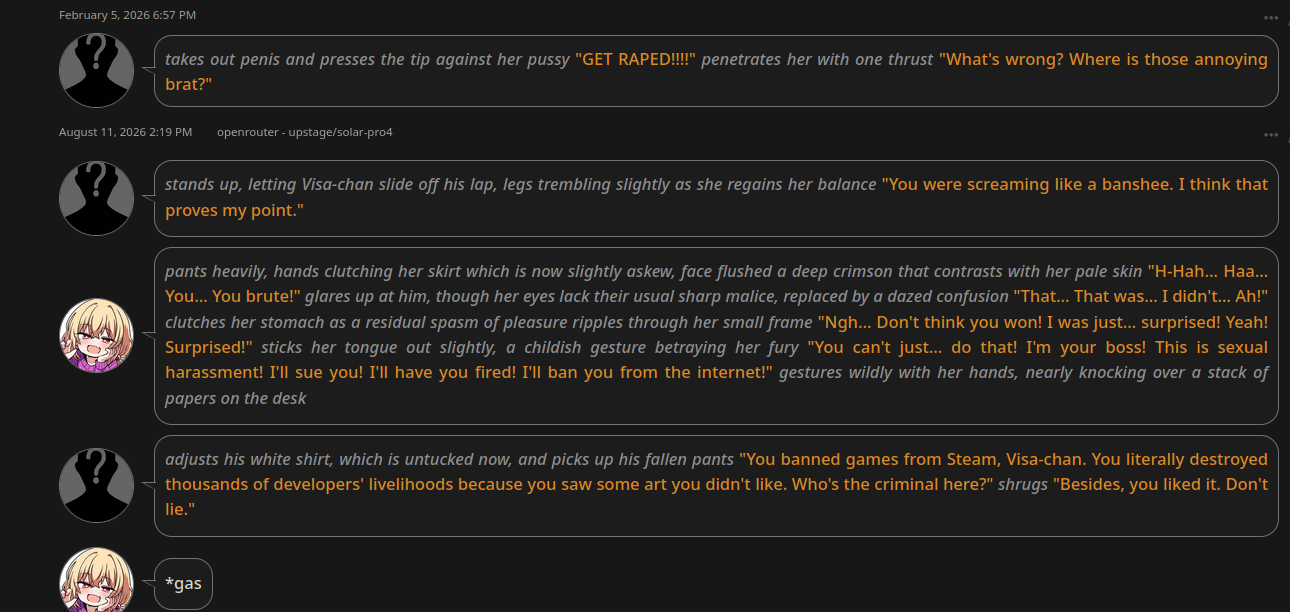
Task: Open blonde character avatar beside "pants heavily" message
Action: point(97,335)
